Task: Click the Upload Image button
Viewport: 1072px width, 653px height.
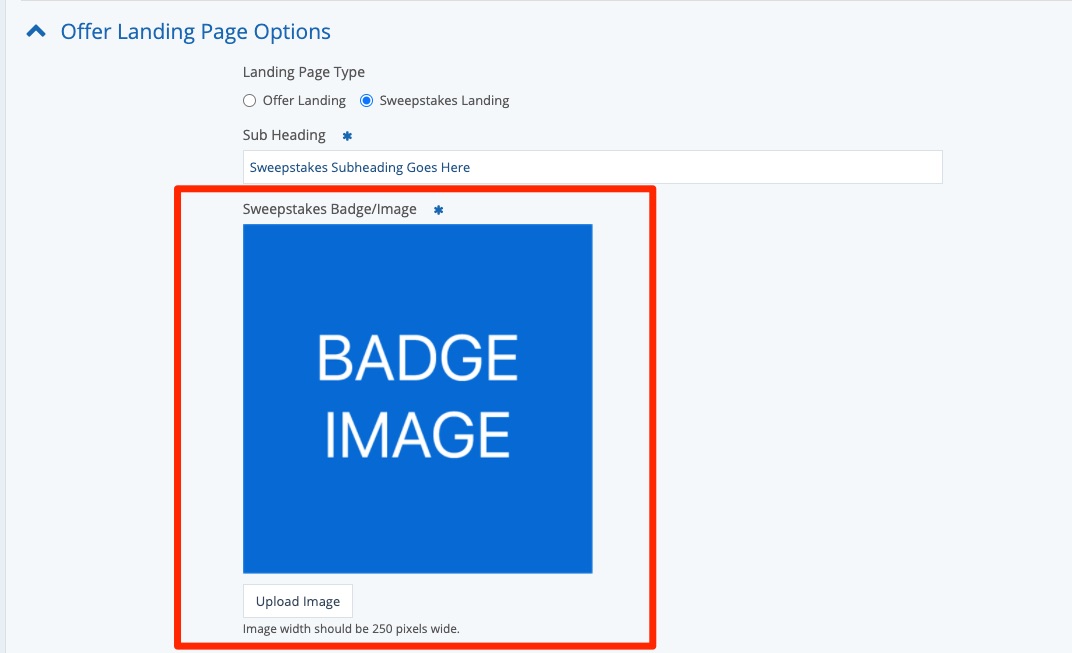Action: [298, 601]
